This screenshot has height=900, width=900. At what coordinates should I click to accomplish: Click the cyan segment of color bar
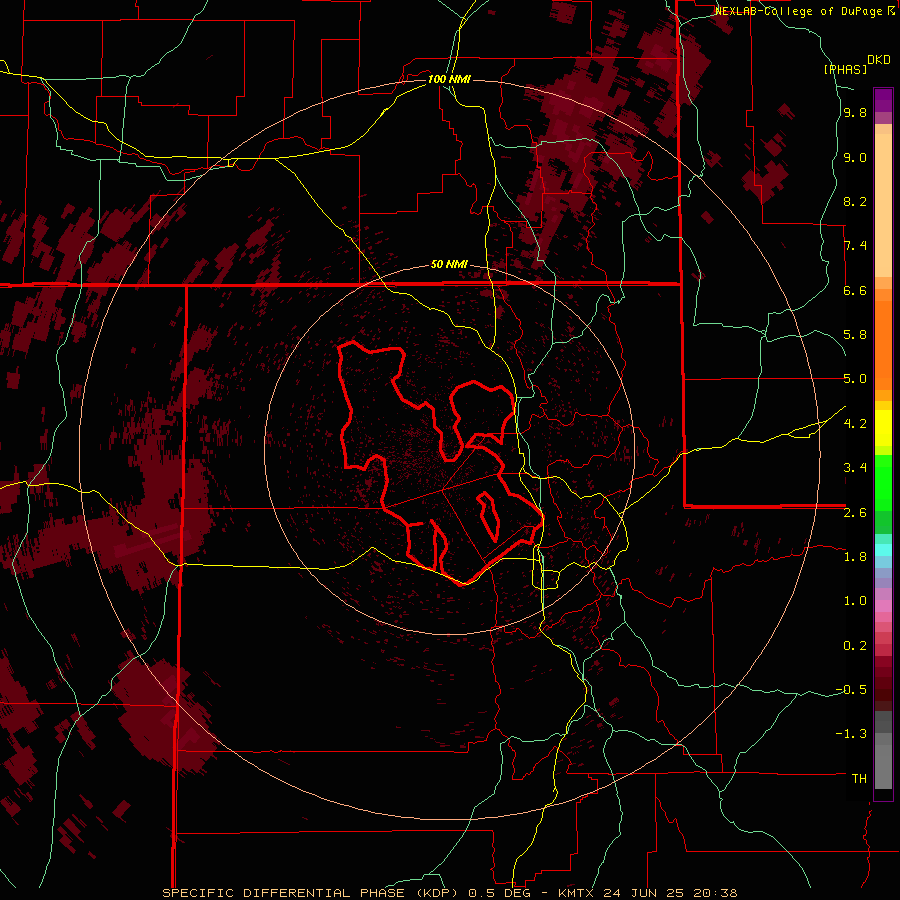pyautogui.click(x=883, y=550)
